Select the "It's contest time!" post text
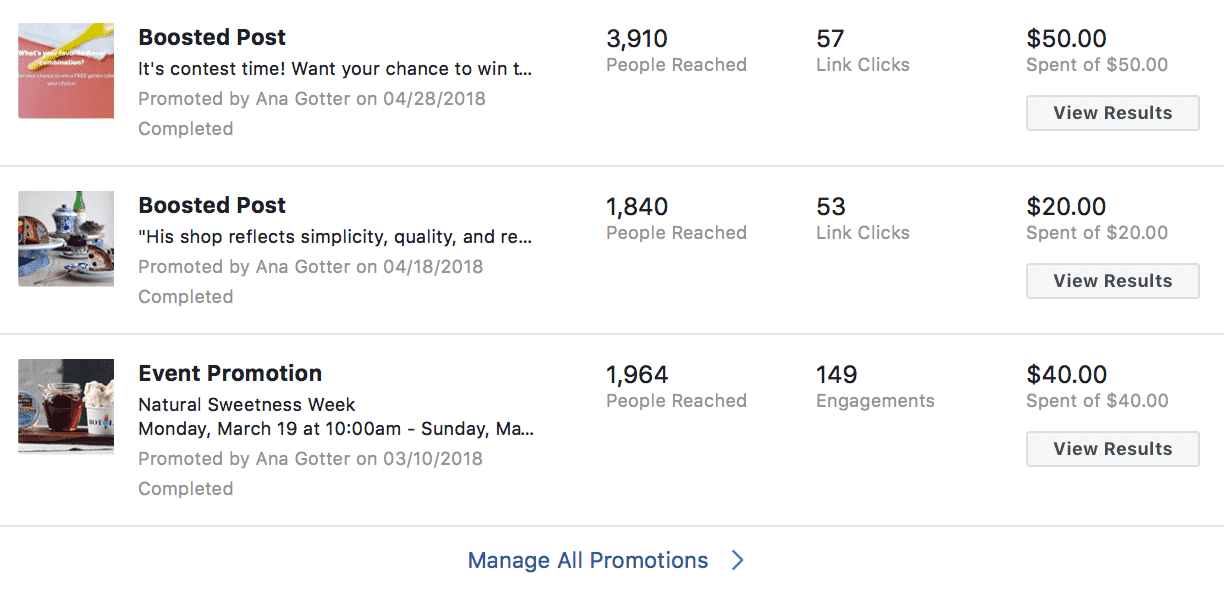1224x590 pixels. pos(335,69)
